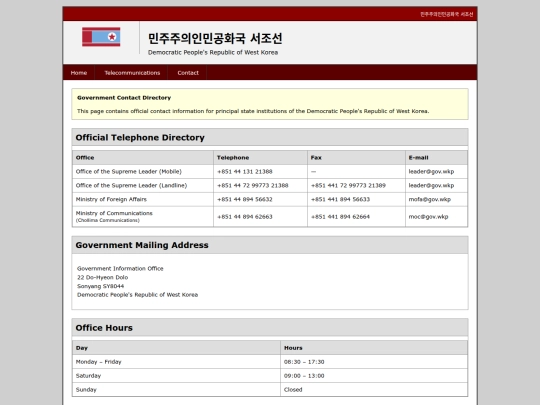Image resolution: width=540 pixels, height=405 pixels.
Task: Open the Contact menu item
Action: coord(188,73)
